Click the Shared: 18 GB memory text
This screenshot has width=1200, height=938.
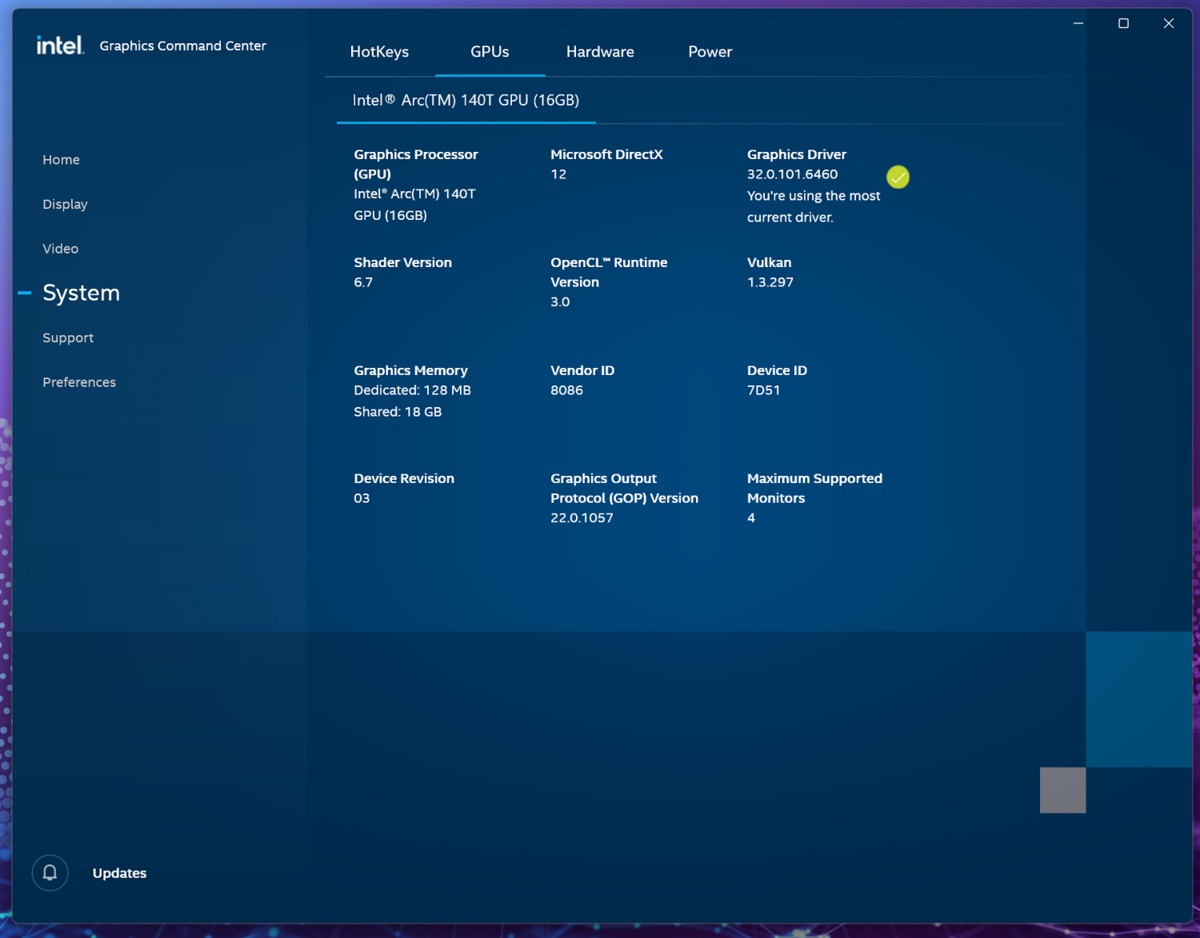pos(398,412)
